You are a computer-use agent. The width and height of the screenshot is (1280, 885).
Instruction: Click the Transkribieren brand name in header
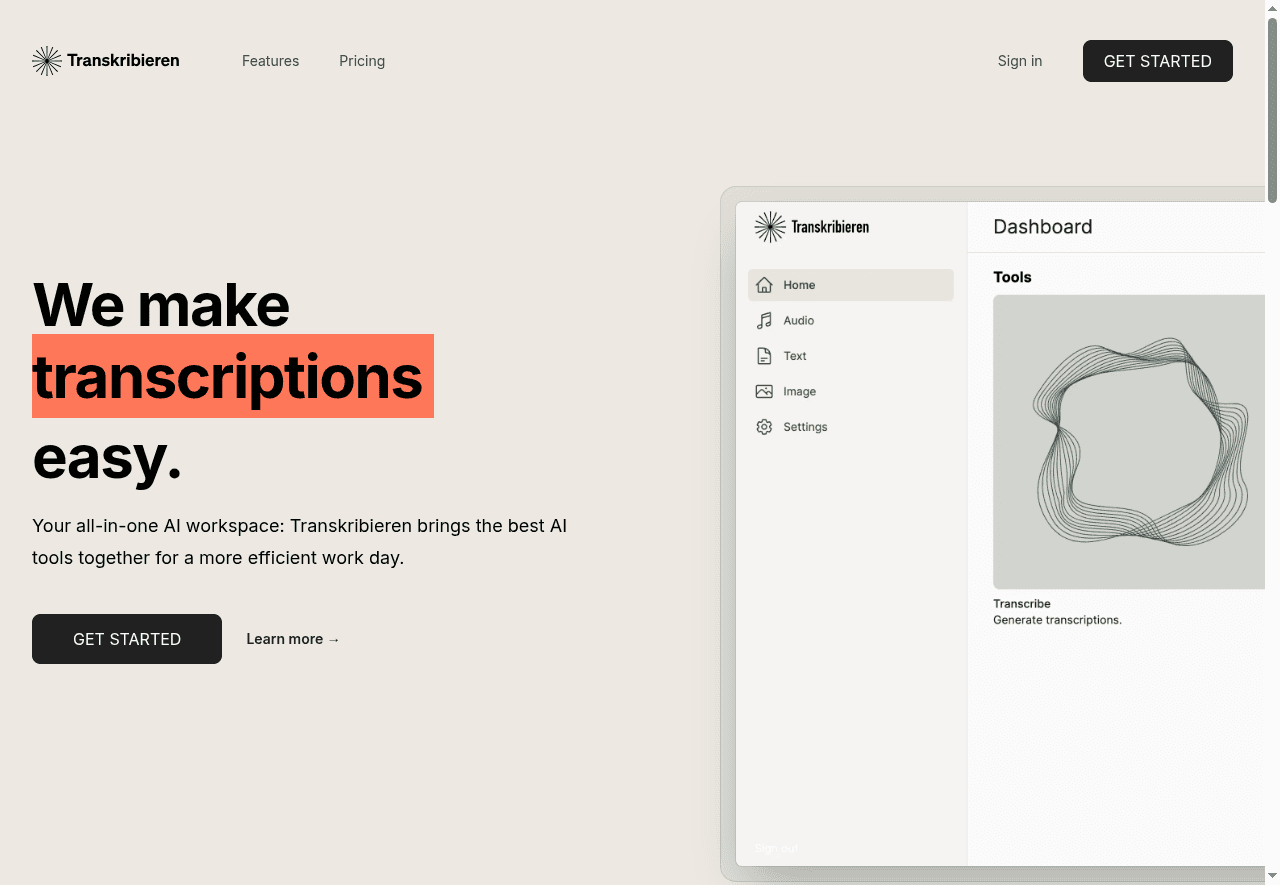point(123,61)
